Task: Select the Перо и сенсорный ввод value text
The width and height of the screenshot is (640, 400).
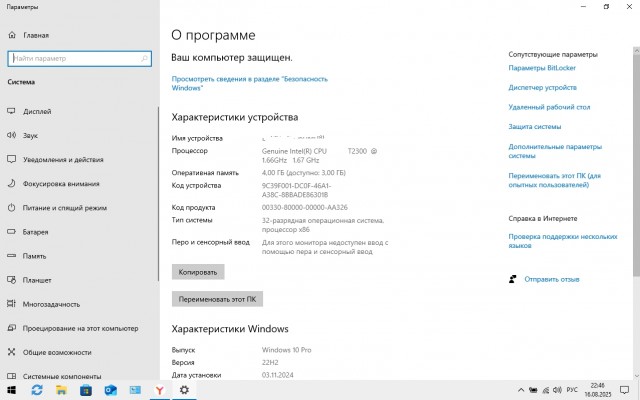Action: tap(325, 247)
